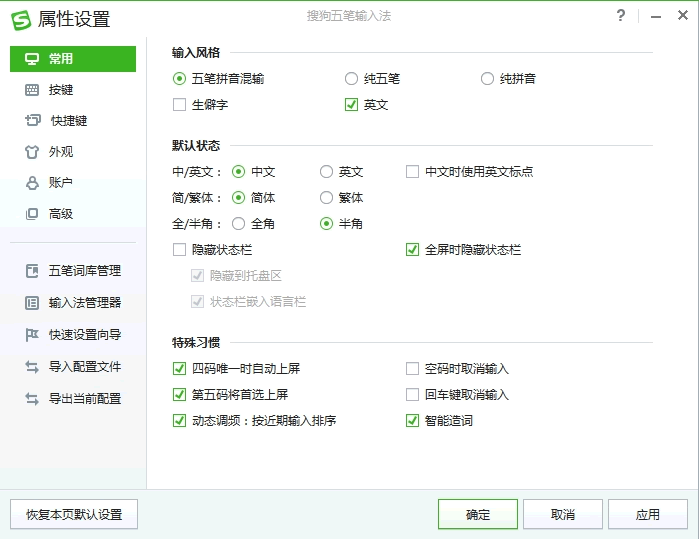Click the shirt icon beside 外观

coord(31,152)
